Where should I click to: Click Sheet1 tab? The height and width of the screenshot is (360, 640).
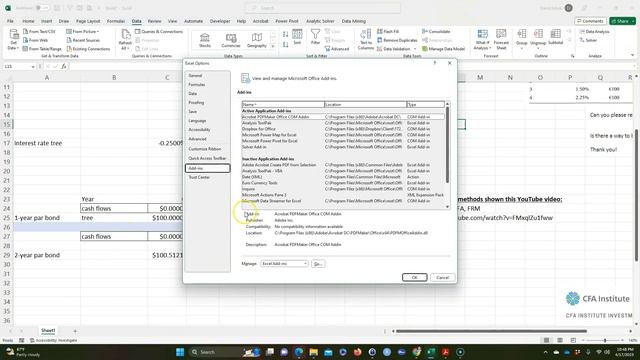point(48,330)
